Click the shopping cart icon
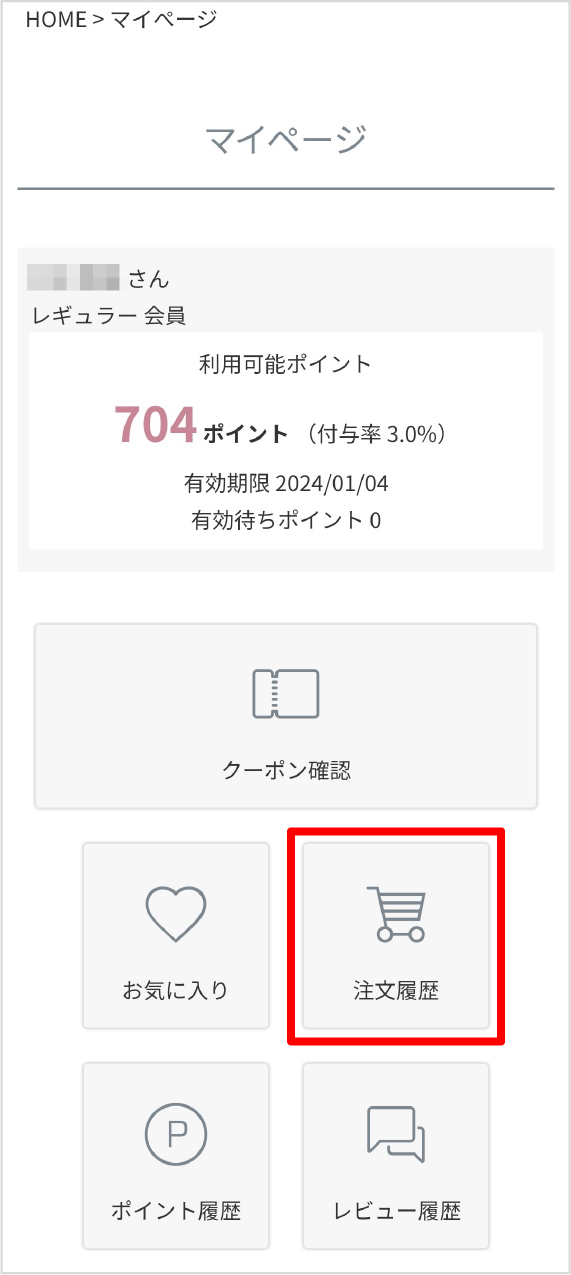 (x=396, y=913)
